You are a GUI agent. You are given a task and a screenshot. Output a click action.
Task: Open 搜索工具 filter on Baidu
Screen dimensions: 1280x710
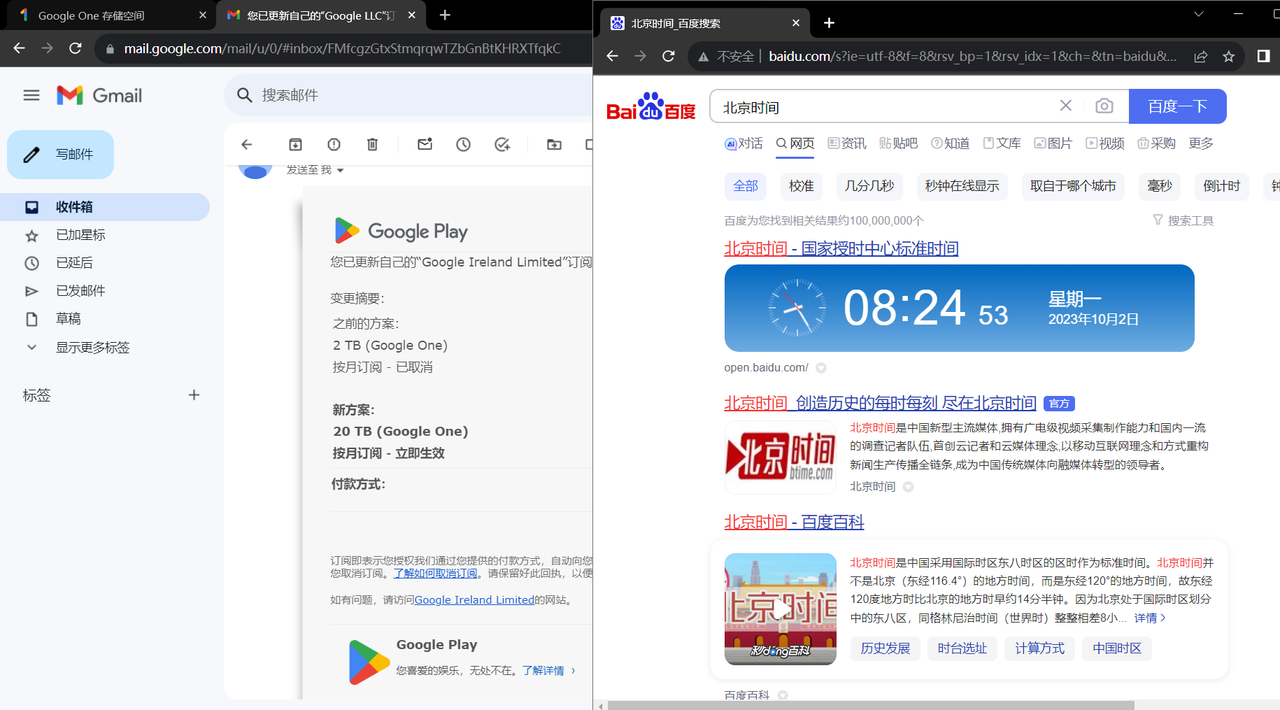pyautogui.click(x=1183, y=220)
